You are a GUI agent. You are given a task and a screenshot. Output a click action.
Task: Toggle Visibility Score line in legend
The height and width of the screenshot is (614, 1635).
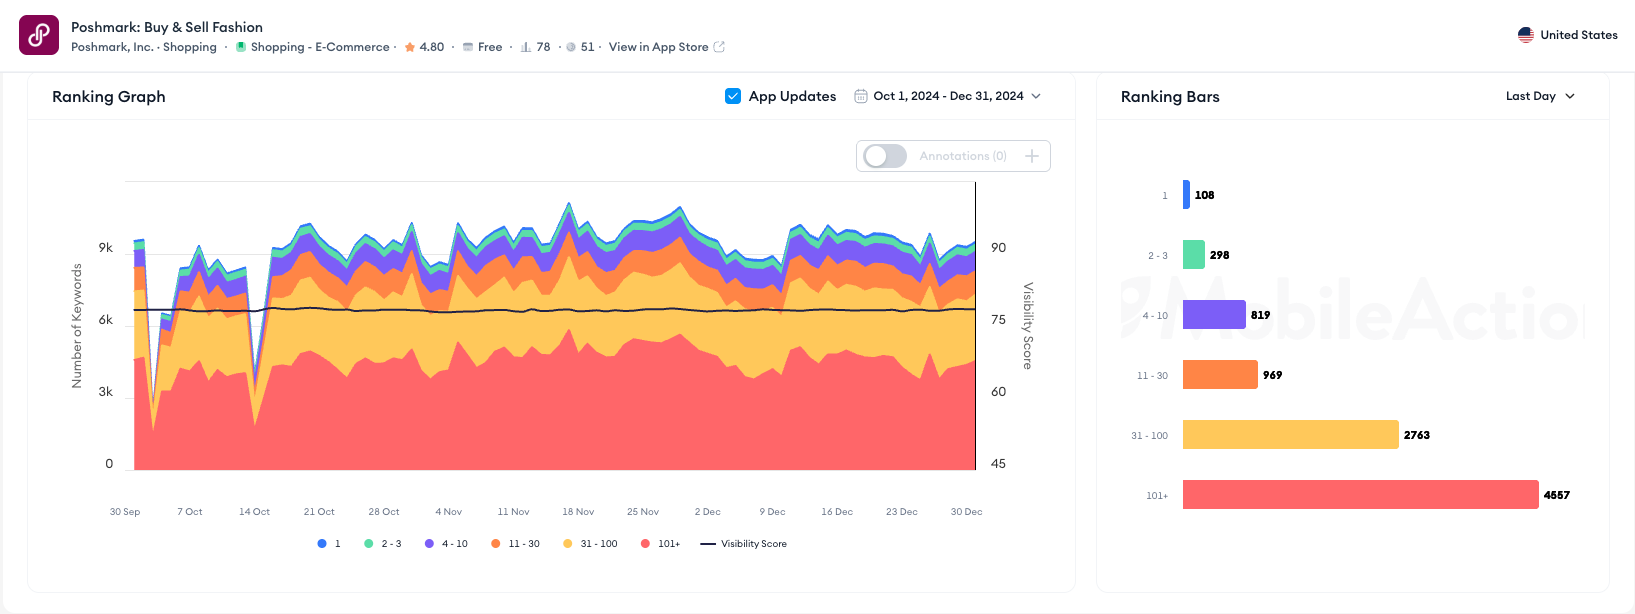744,544
